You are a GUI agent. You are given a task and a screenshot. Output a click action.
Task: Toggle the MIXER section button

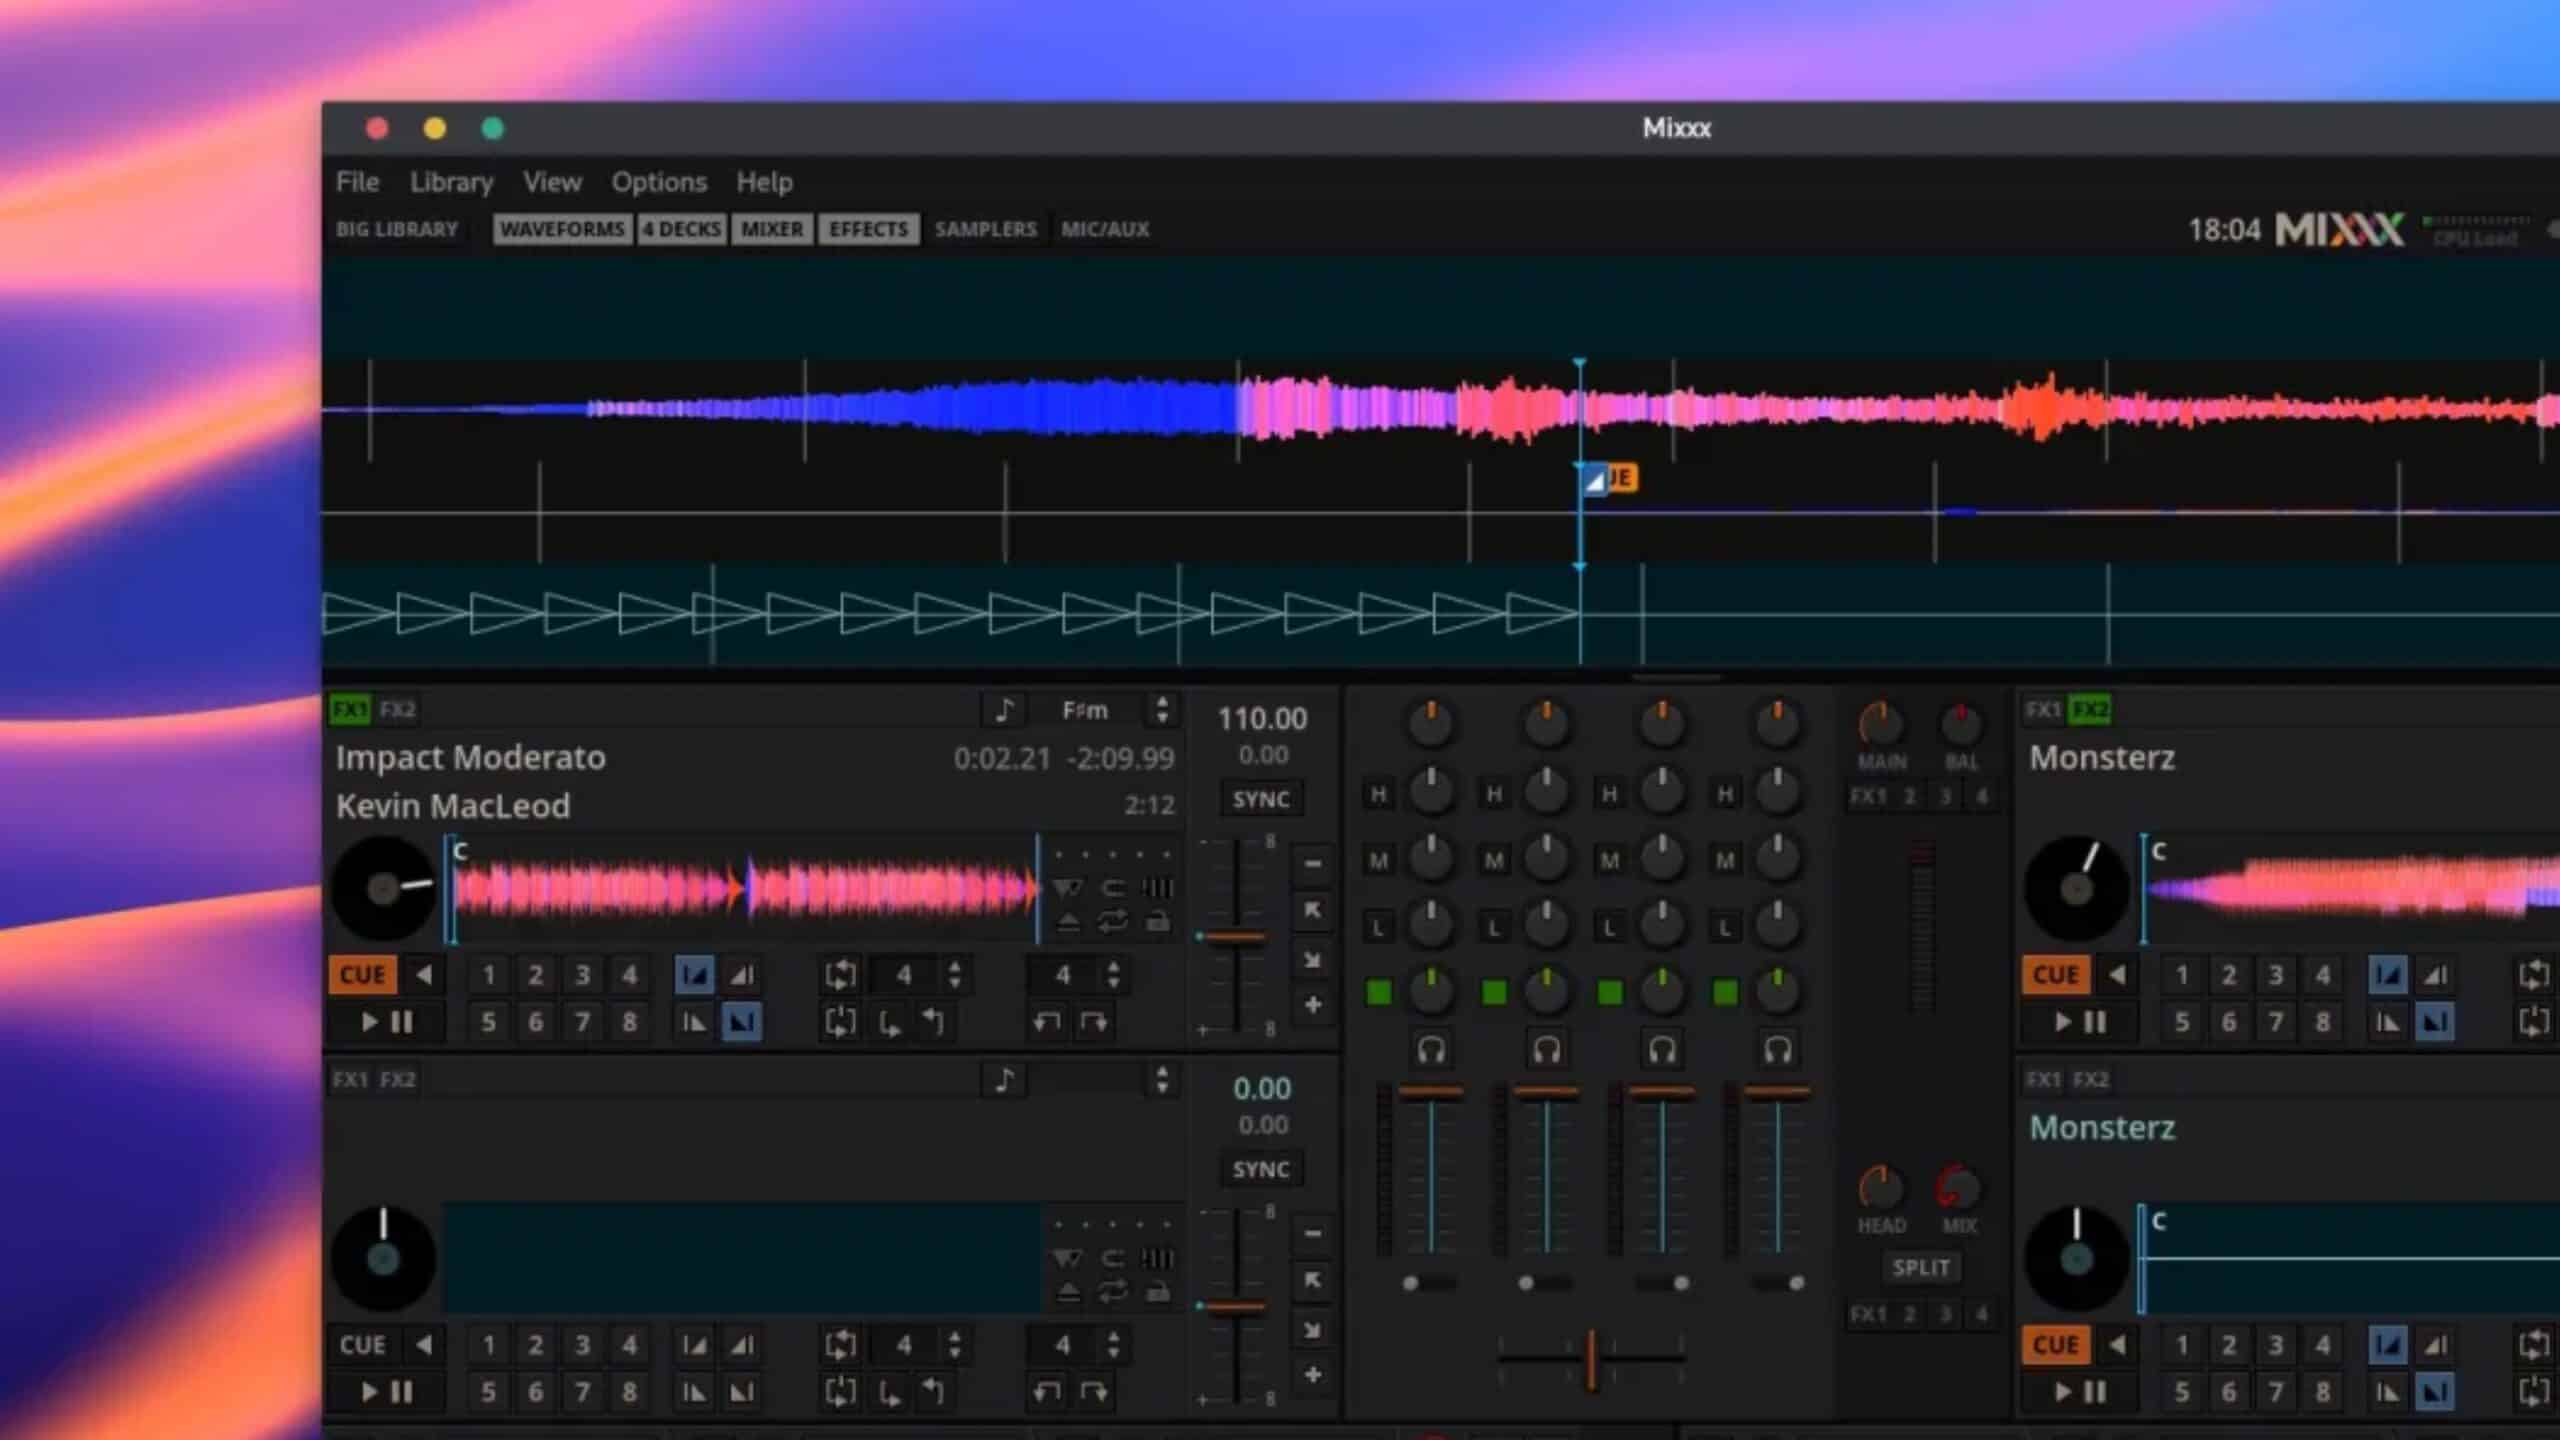(771, 229)
